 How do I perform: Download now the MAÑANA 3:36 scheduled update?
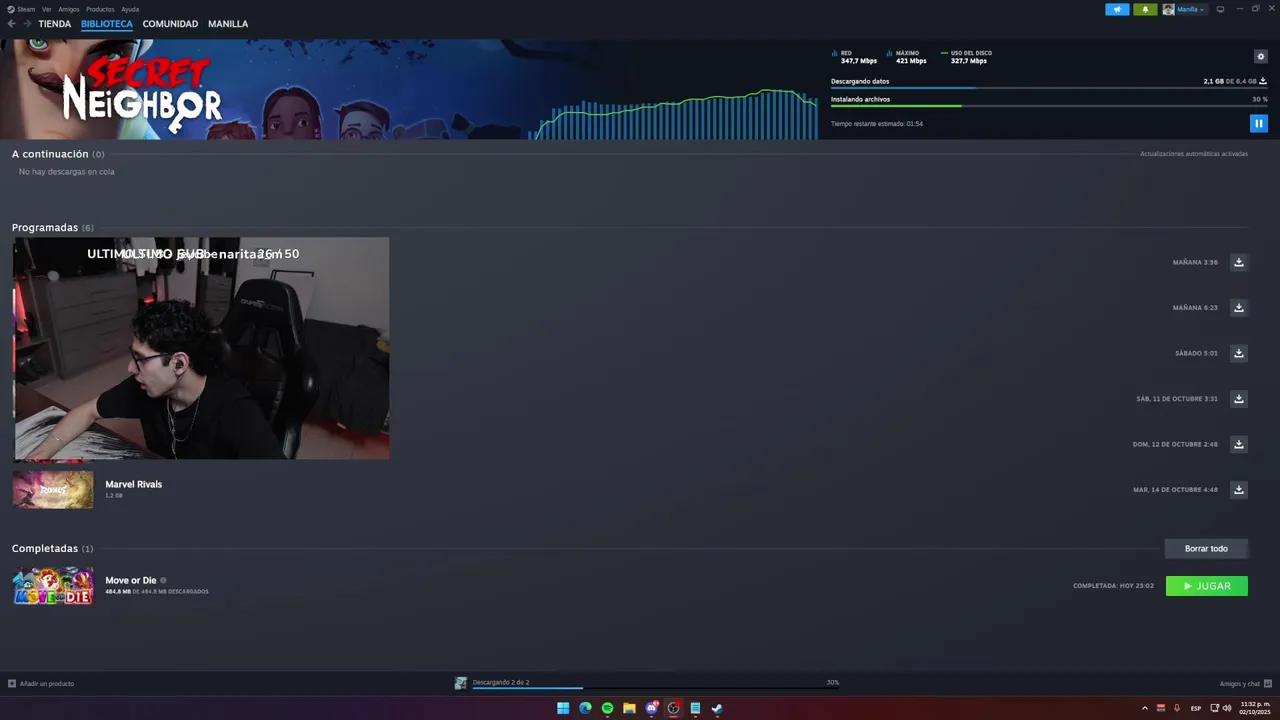[1239, 262]
